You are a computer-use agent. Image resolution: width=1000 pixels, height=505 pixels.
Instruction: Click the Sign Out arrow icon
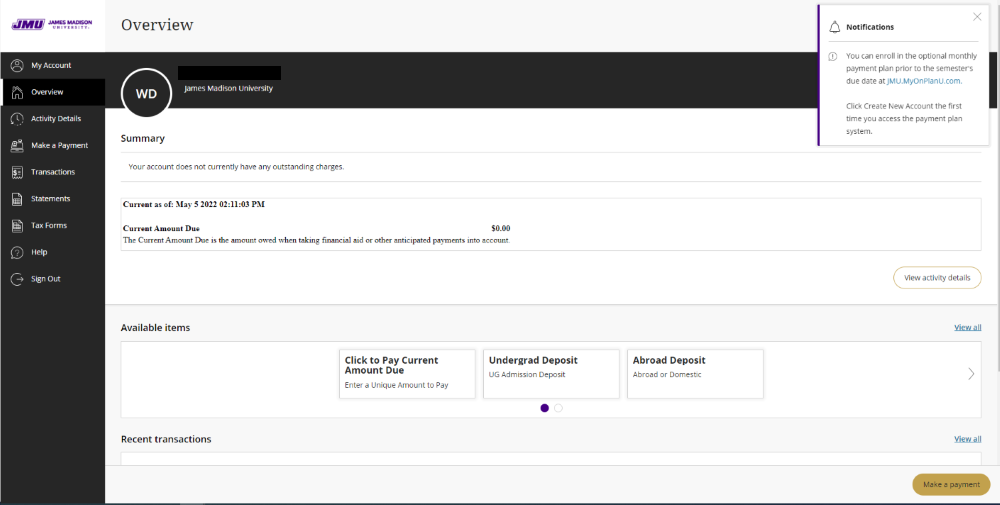pyautogui.click(x=17, y=279)
